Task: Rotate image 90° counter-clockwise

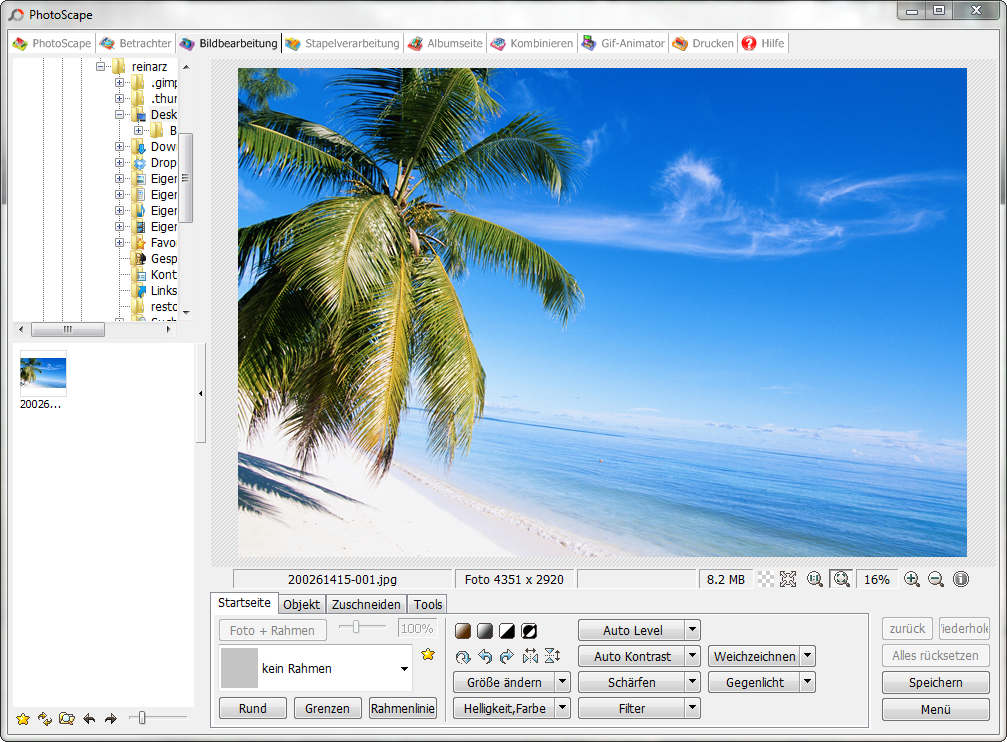Action: click(485, 657)
